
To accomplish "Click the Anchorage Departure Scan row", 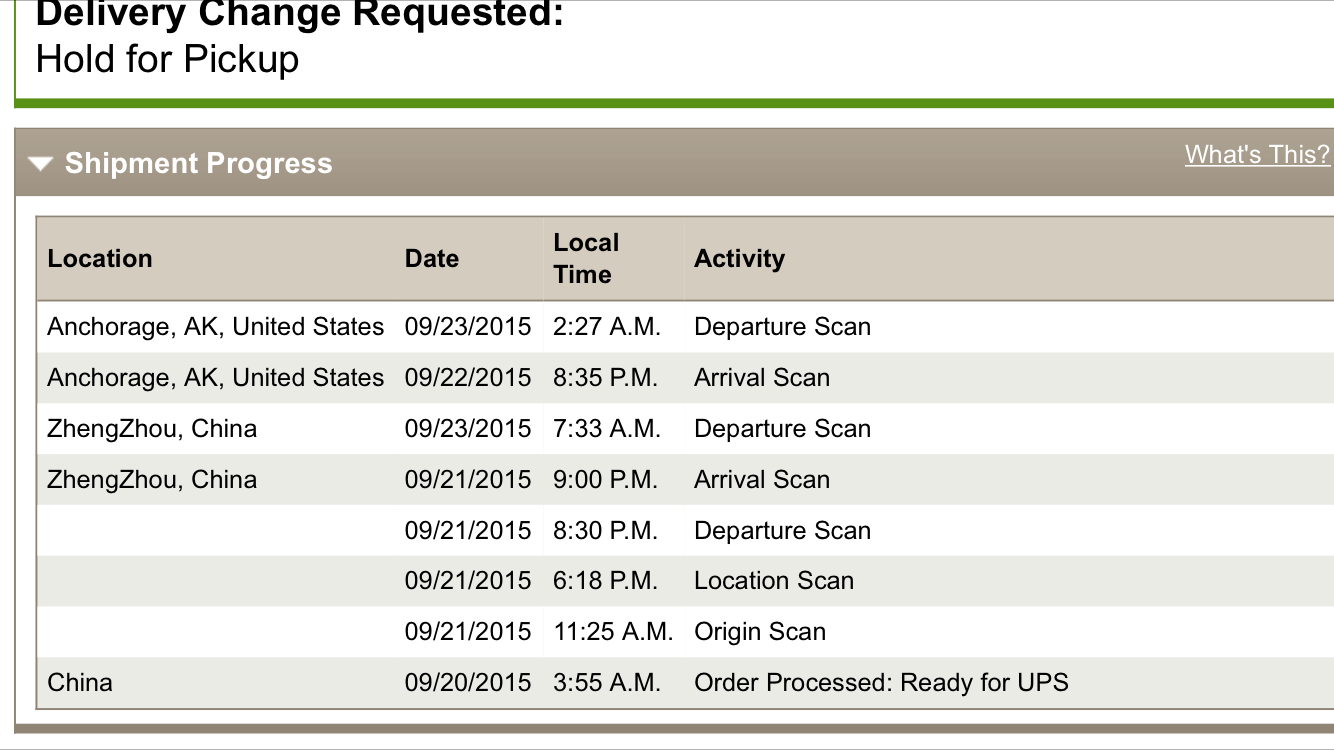I will pyautogui.click(x=685, y=327).
